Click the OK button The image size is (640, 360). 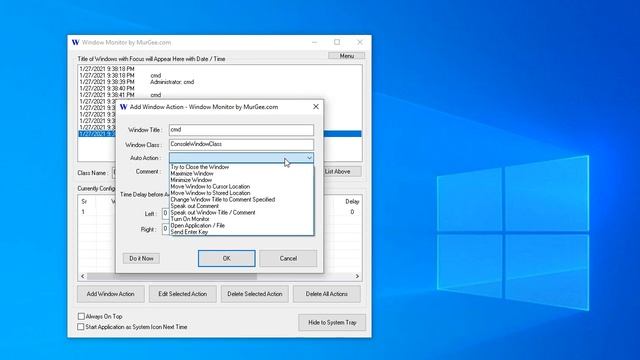(227, 258)
